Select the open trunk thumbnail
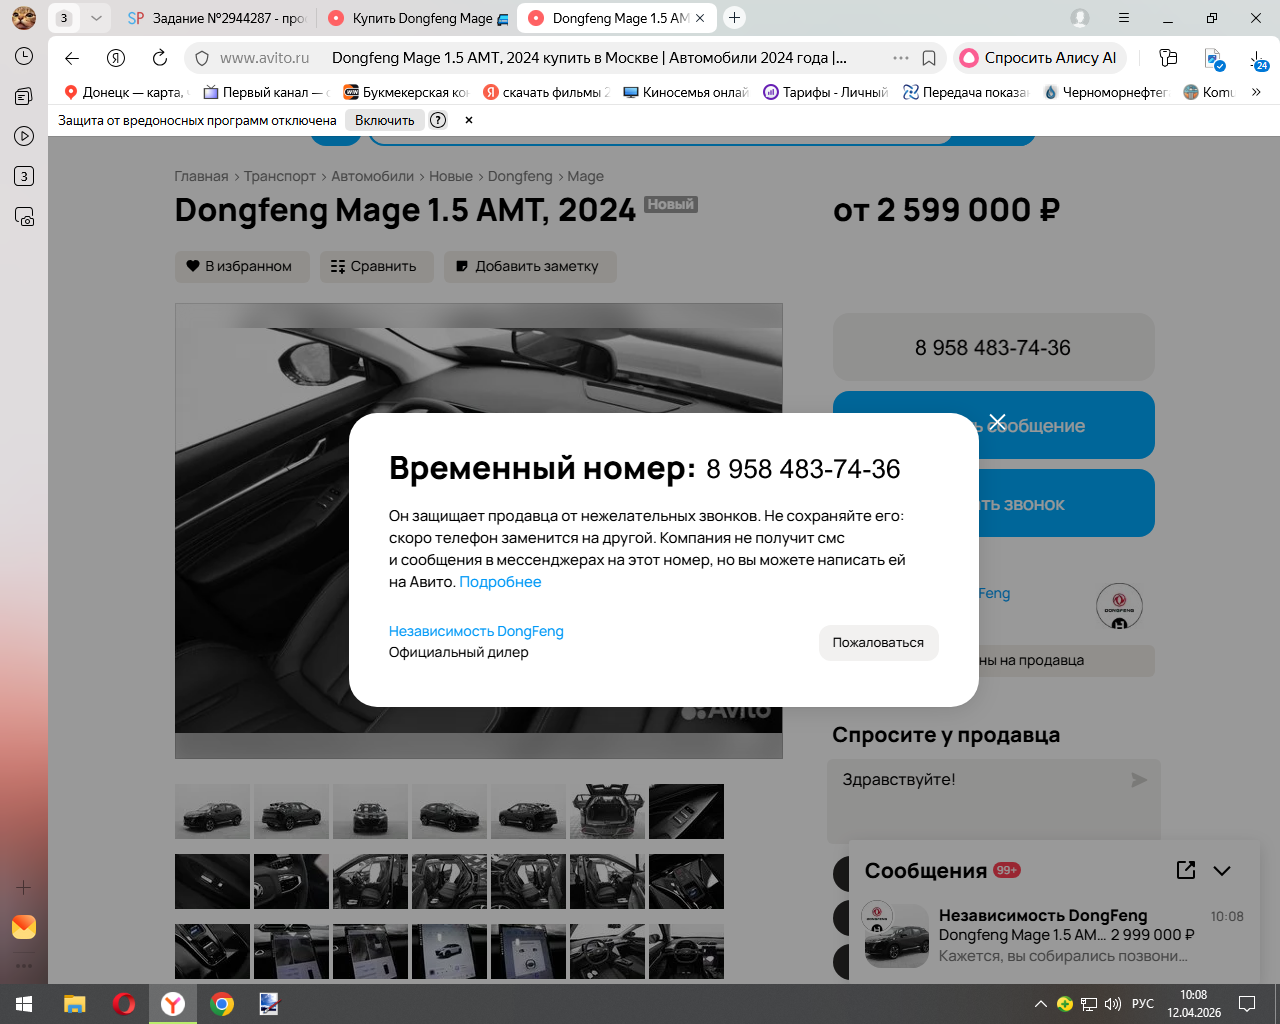The image size is (1280, 1024). click(x=607, y=811)
